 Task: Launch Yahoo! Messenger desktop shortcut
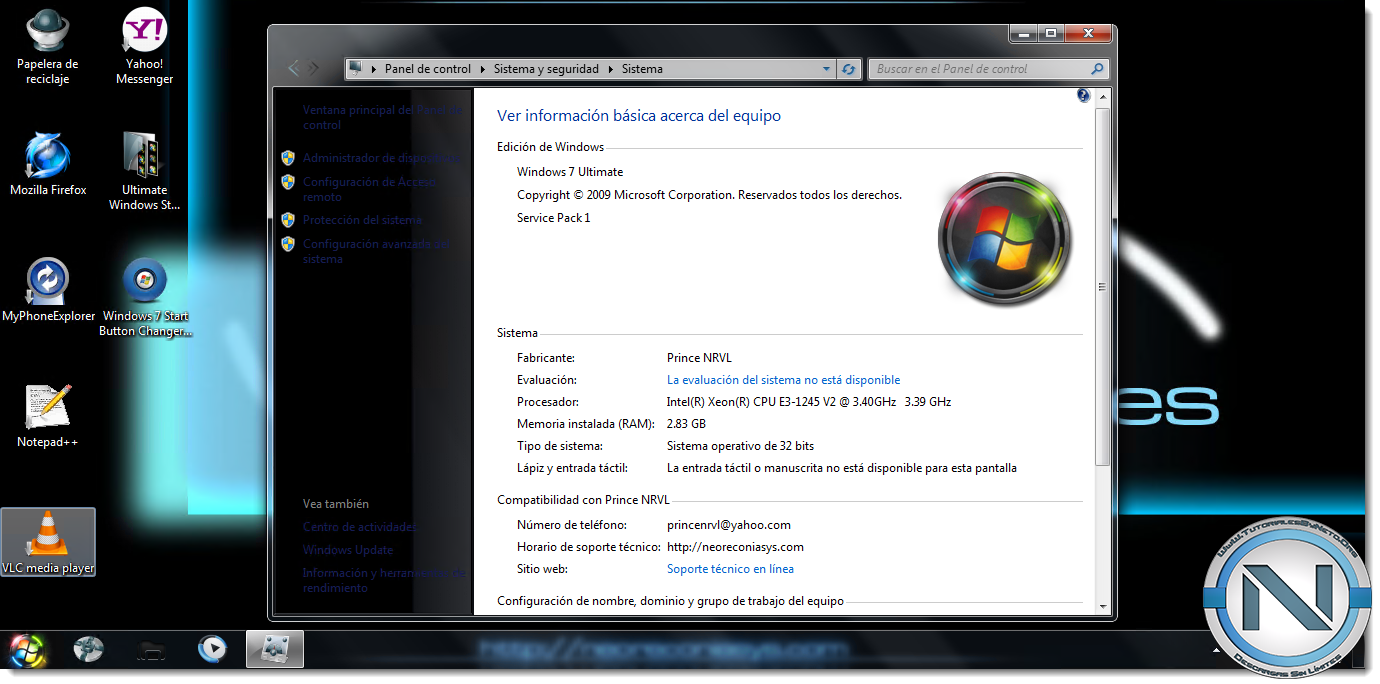[144, 47]
